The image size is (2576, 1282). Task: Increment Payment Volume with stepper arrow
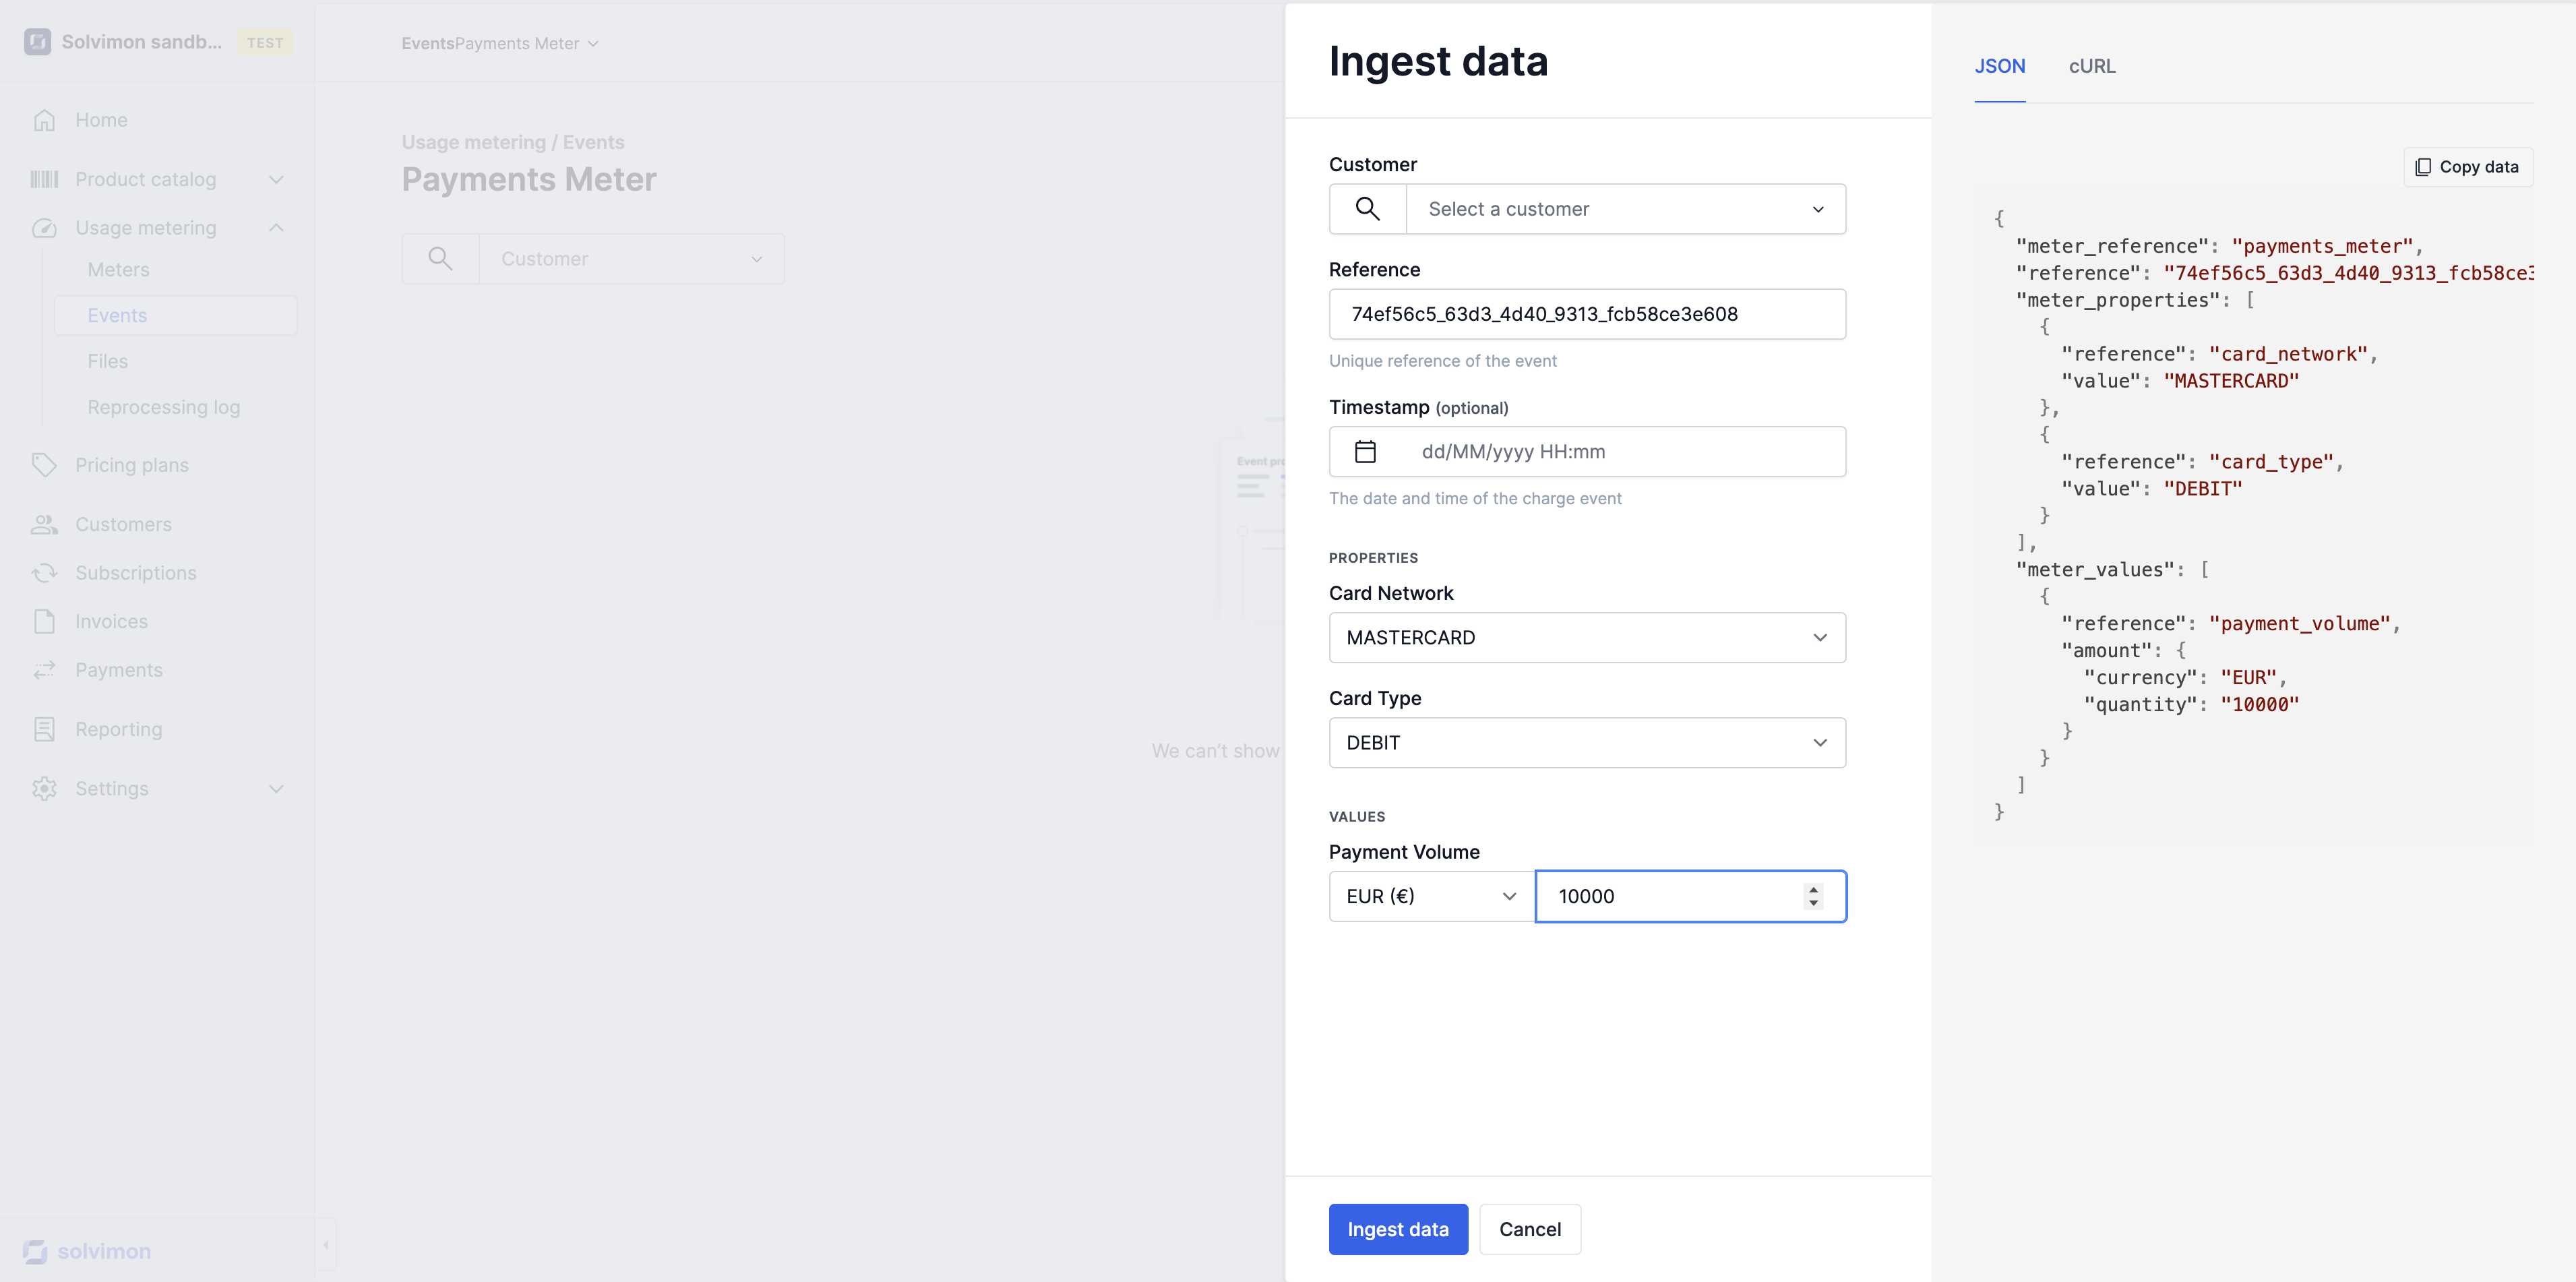coord(1813,889)
